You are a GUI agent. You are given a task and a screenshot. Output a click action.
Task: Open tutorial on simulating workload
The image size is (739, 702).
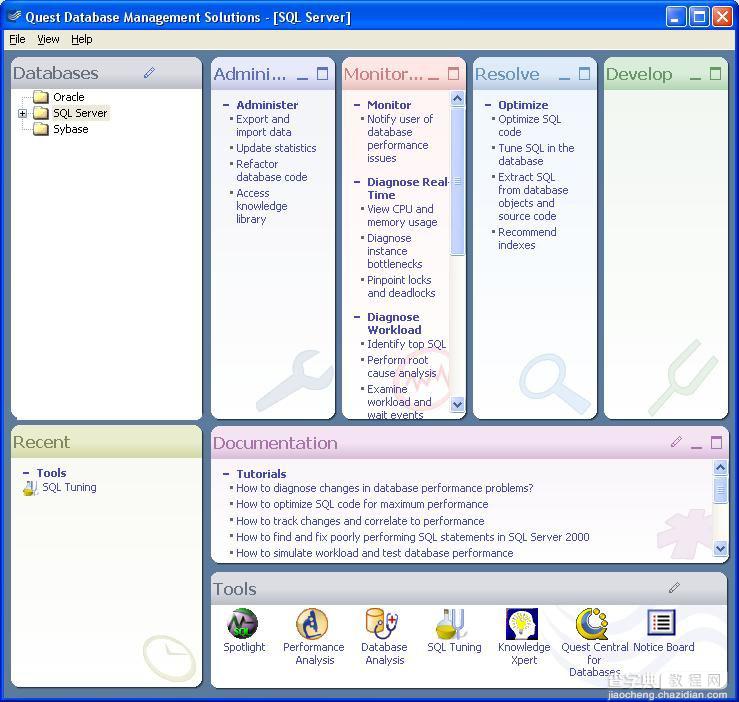click(x=375, y=553)
